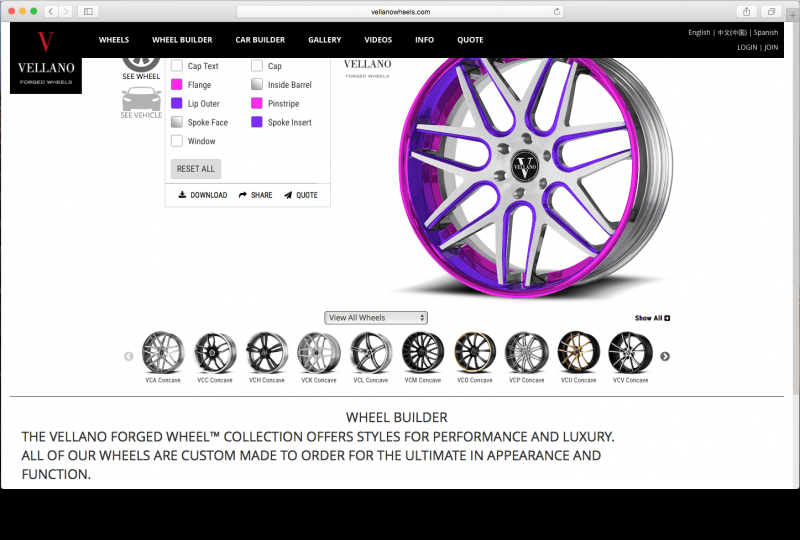
Task: Click the See Vehicle car icon
Action: pyautogui.click(x=141, y=99)
